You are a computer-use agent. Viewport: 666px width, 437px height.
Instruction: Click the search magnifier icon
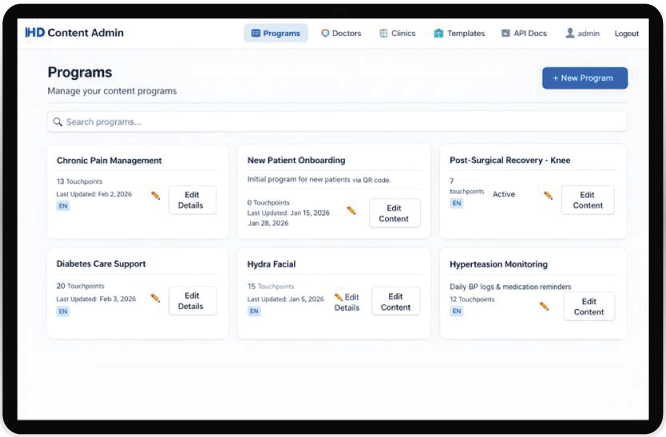(58, 122)
